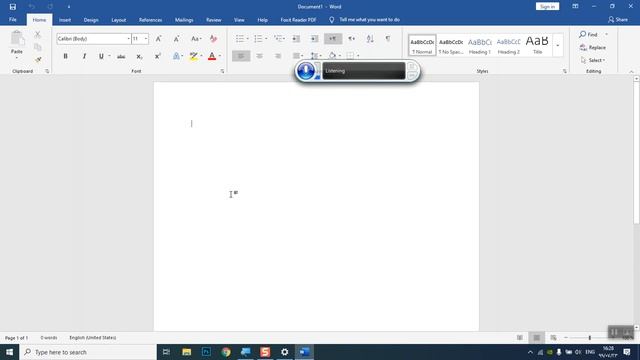This screenshot has width=640, height=360.
Task: Apply red Font Color swatch
Action: 212,56
